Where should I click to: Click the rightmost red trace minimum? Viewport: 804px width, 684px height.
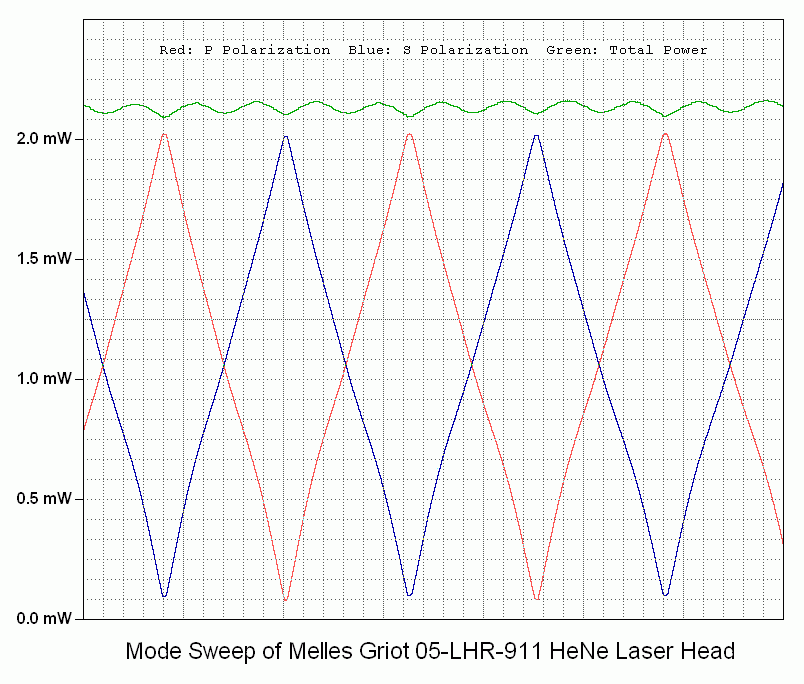pos(537,599)
